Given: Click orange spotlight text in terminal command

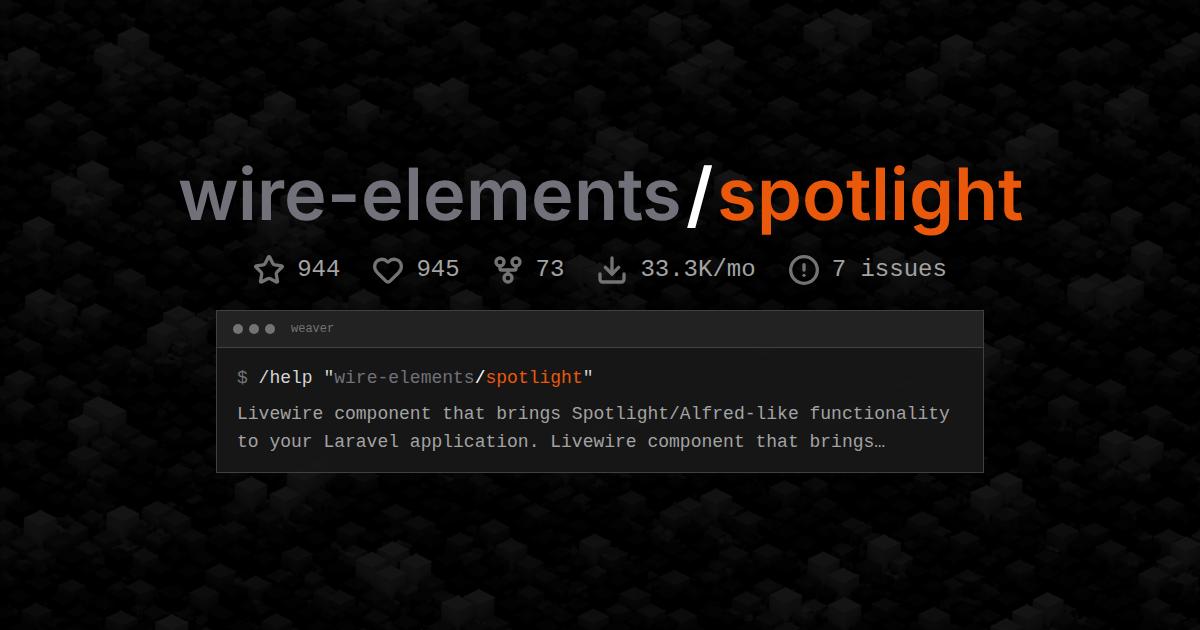Looking at the screenshot, I should pyautogui.click(x=534, y=377).
